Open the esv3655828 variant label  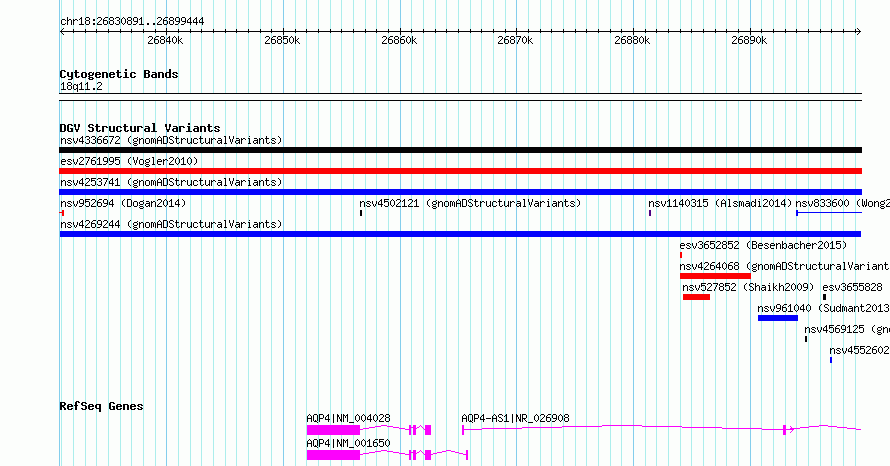[853, 287]
